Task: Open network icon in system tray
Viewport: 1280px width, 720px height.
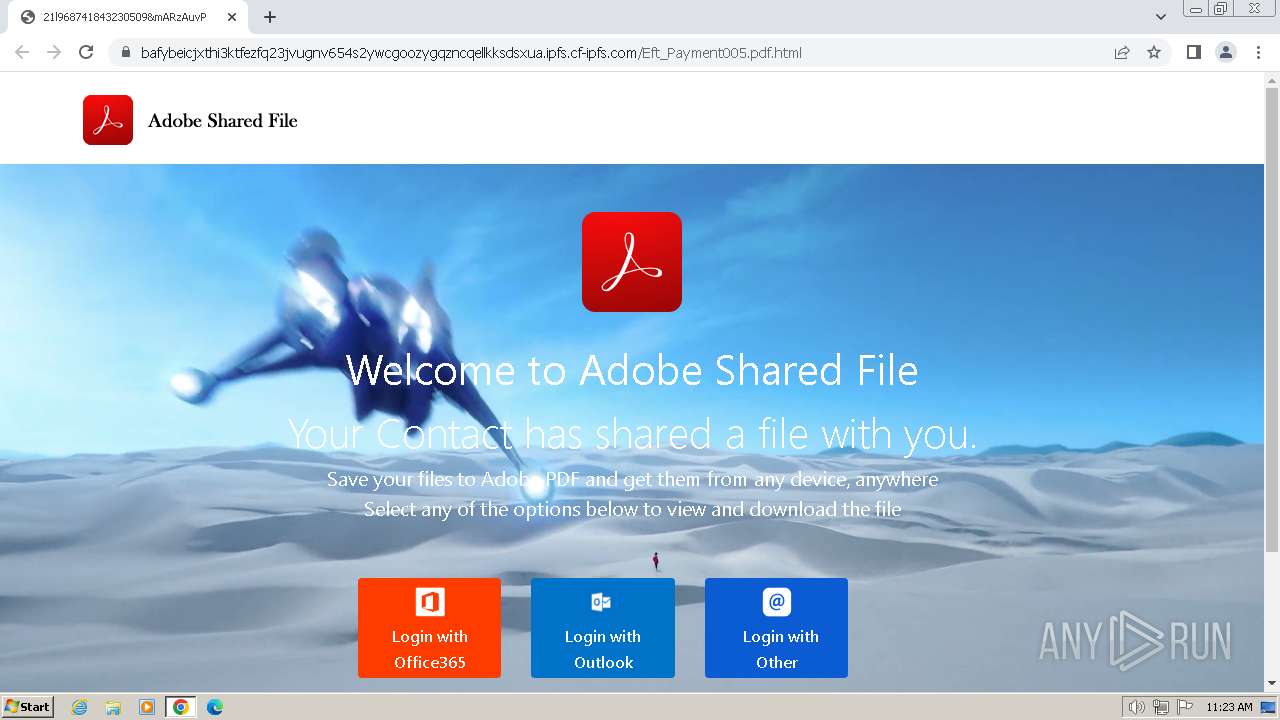Action: point(1161,707)
